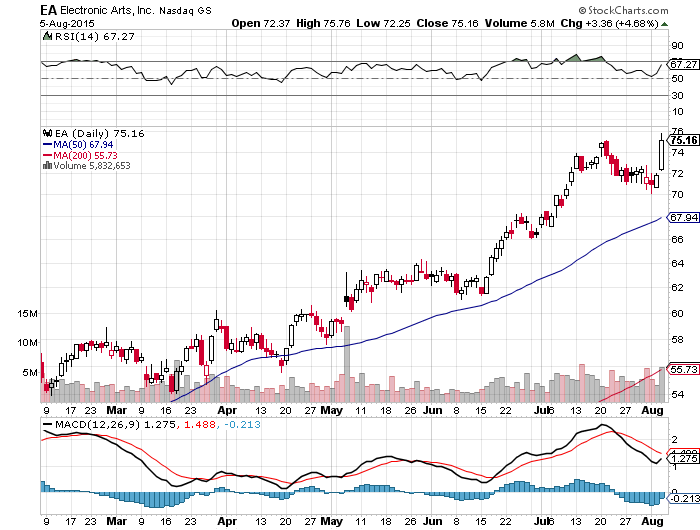Click the MA(200) 55.73 legend text

click(x=85, y=155)
